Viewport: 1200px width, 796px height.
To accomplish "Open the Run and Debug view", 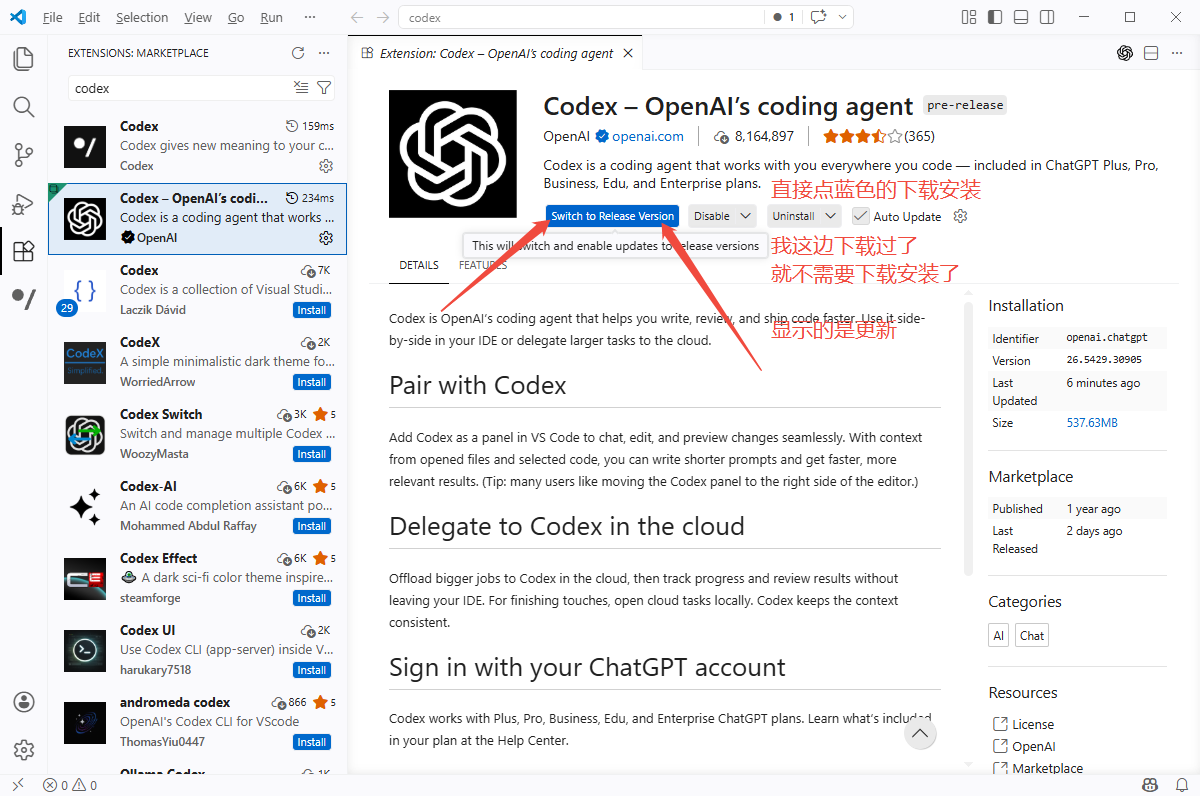I will point(23,203).
